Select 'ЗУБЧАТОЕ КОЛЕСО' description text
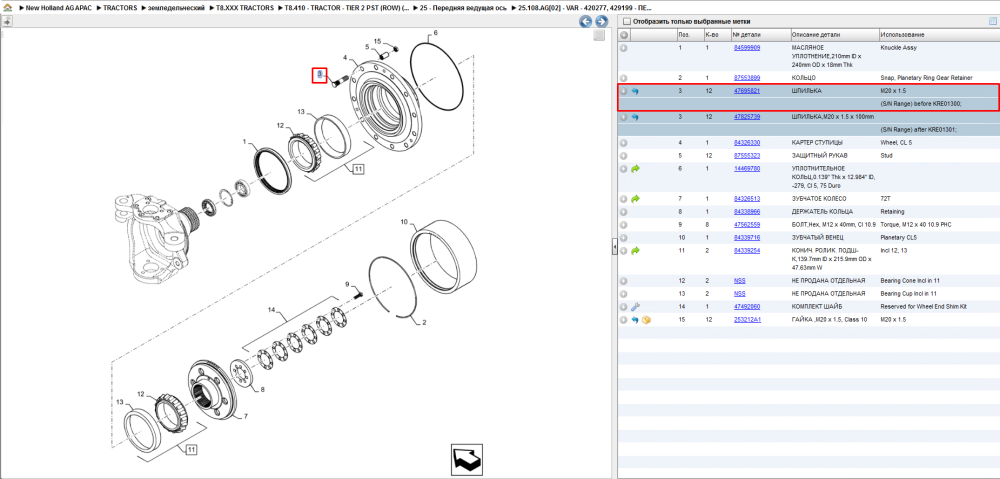Viewport: 1000px width, 479px height. point(820,199)
